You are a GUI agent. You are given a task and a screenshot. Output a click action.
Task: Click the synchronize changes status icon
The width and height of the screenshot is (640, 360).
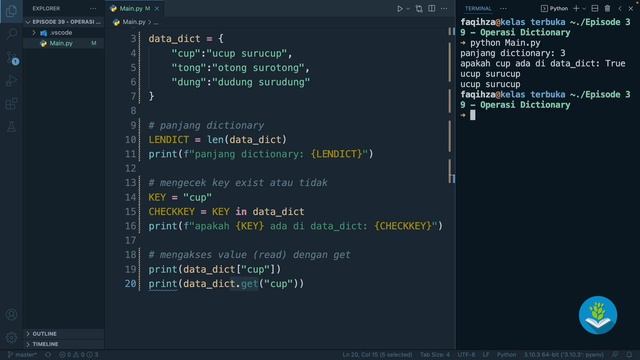pos(48,355)
